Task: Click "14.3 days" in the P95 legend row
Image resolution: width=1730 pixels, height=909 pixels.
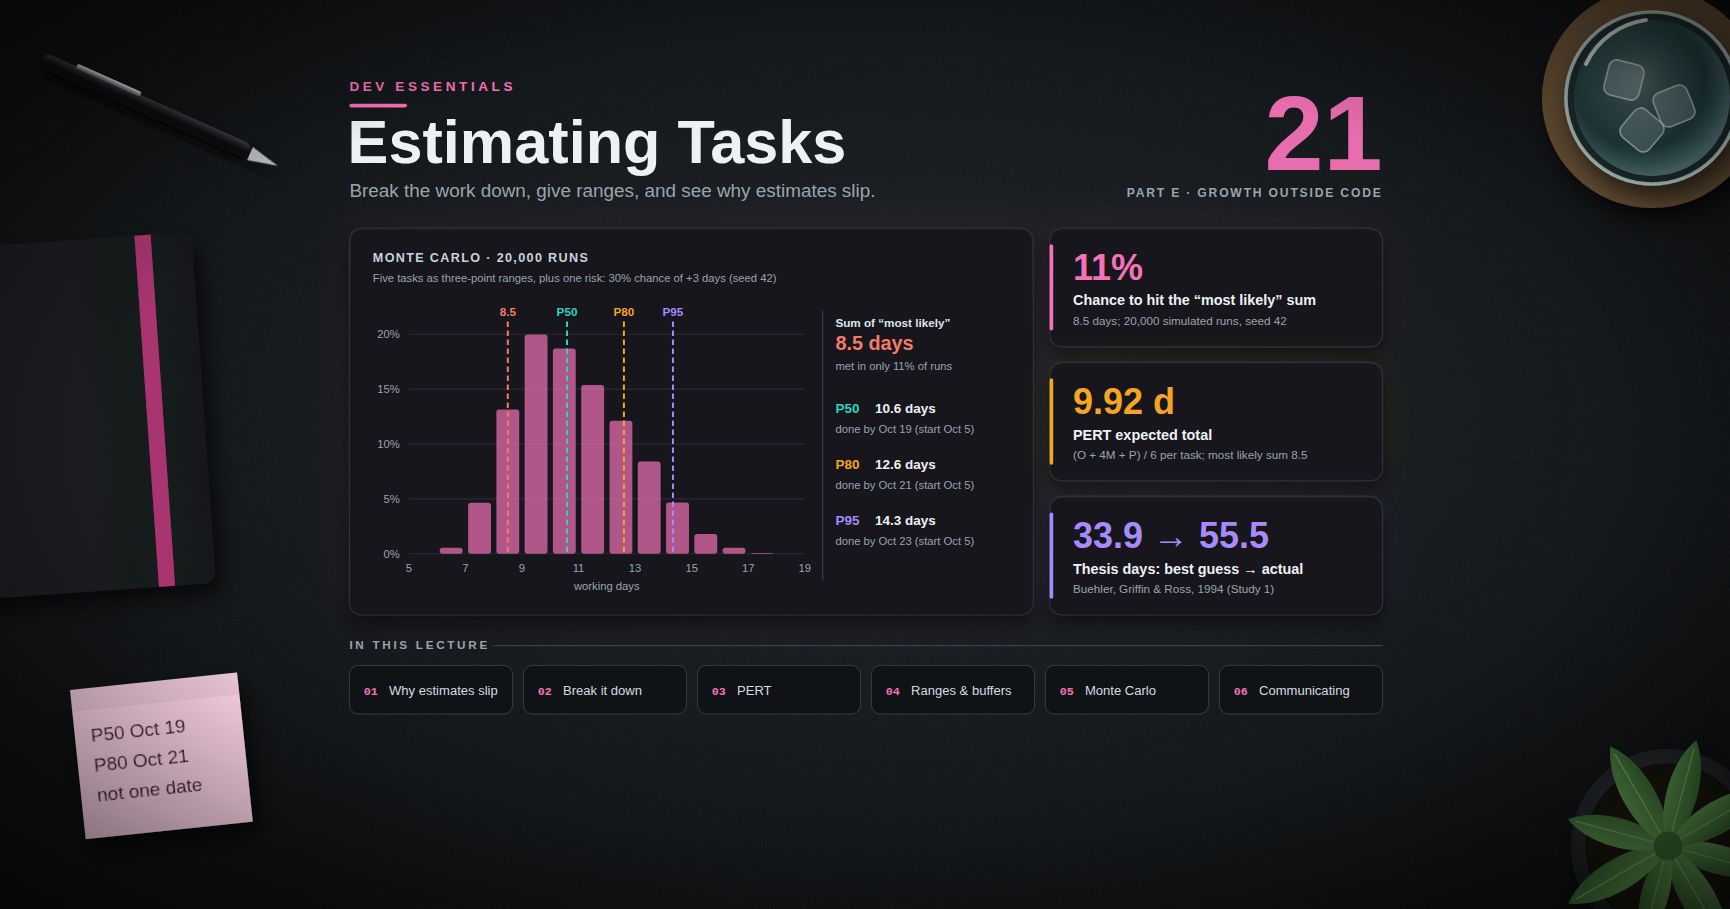Action: [x=905, y=521]
